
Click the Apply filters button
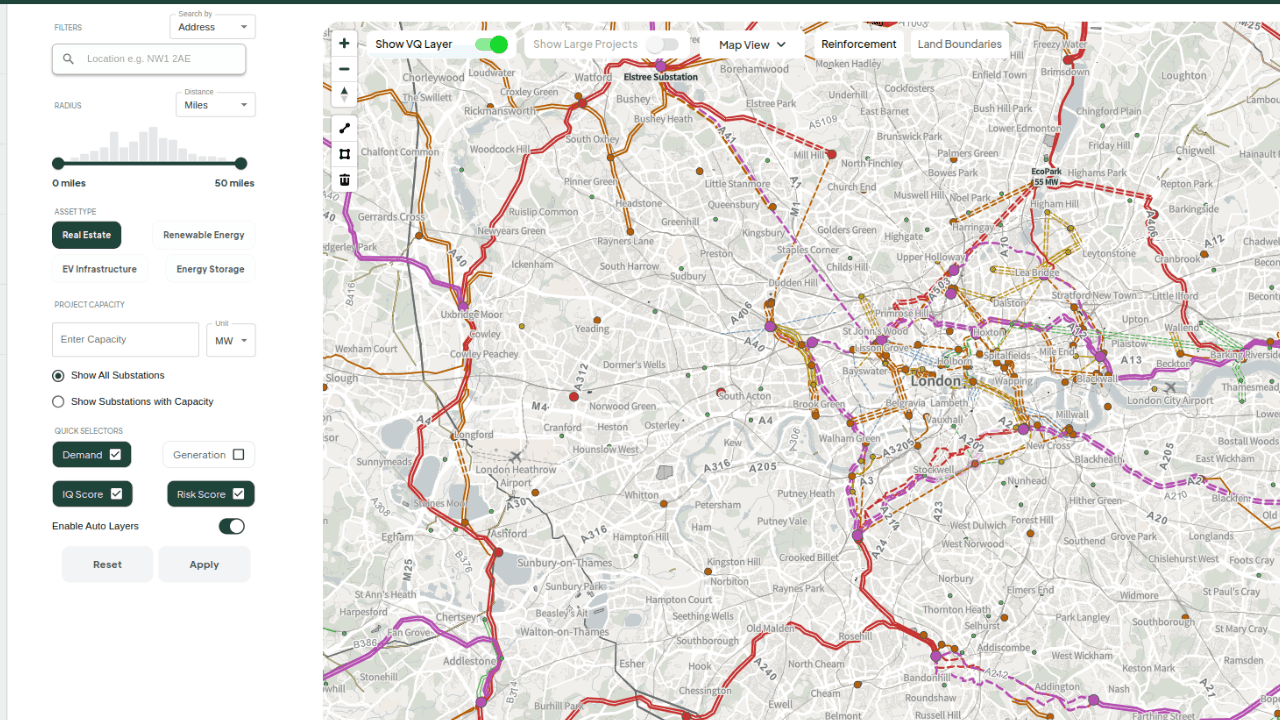click(204, 564)
